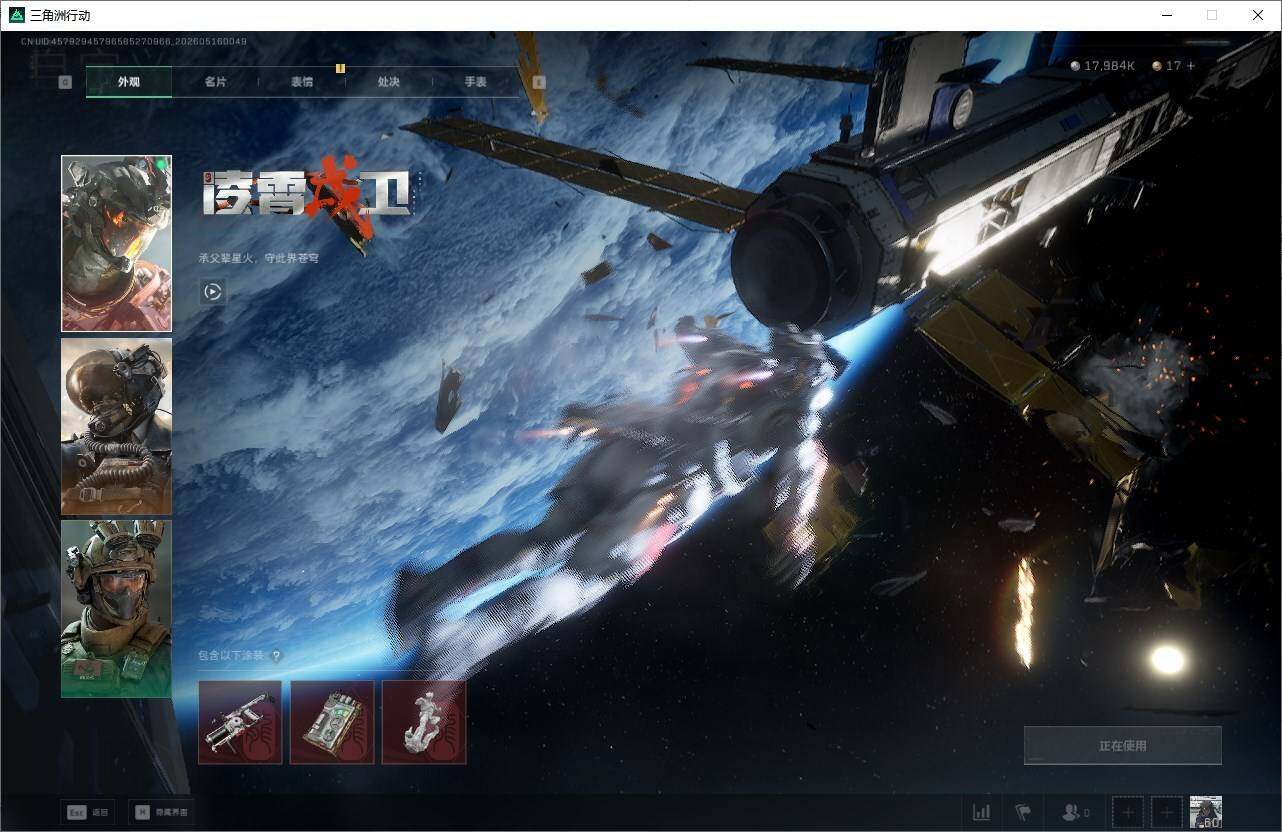Viewport: 1282px width, 832px height.
Task: Open the 手表 tab
Action: pyautogui.click(x=475, y=82)
